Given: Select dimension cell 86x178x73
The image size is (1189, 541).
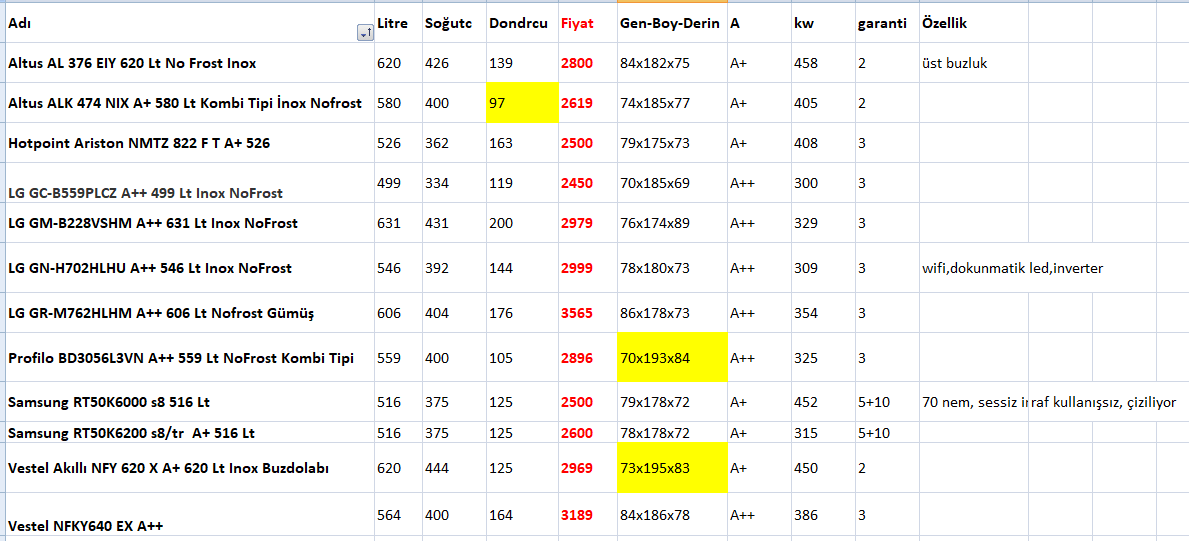Looking at the screenshot, I should point(672,313).
